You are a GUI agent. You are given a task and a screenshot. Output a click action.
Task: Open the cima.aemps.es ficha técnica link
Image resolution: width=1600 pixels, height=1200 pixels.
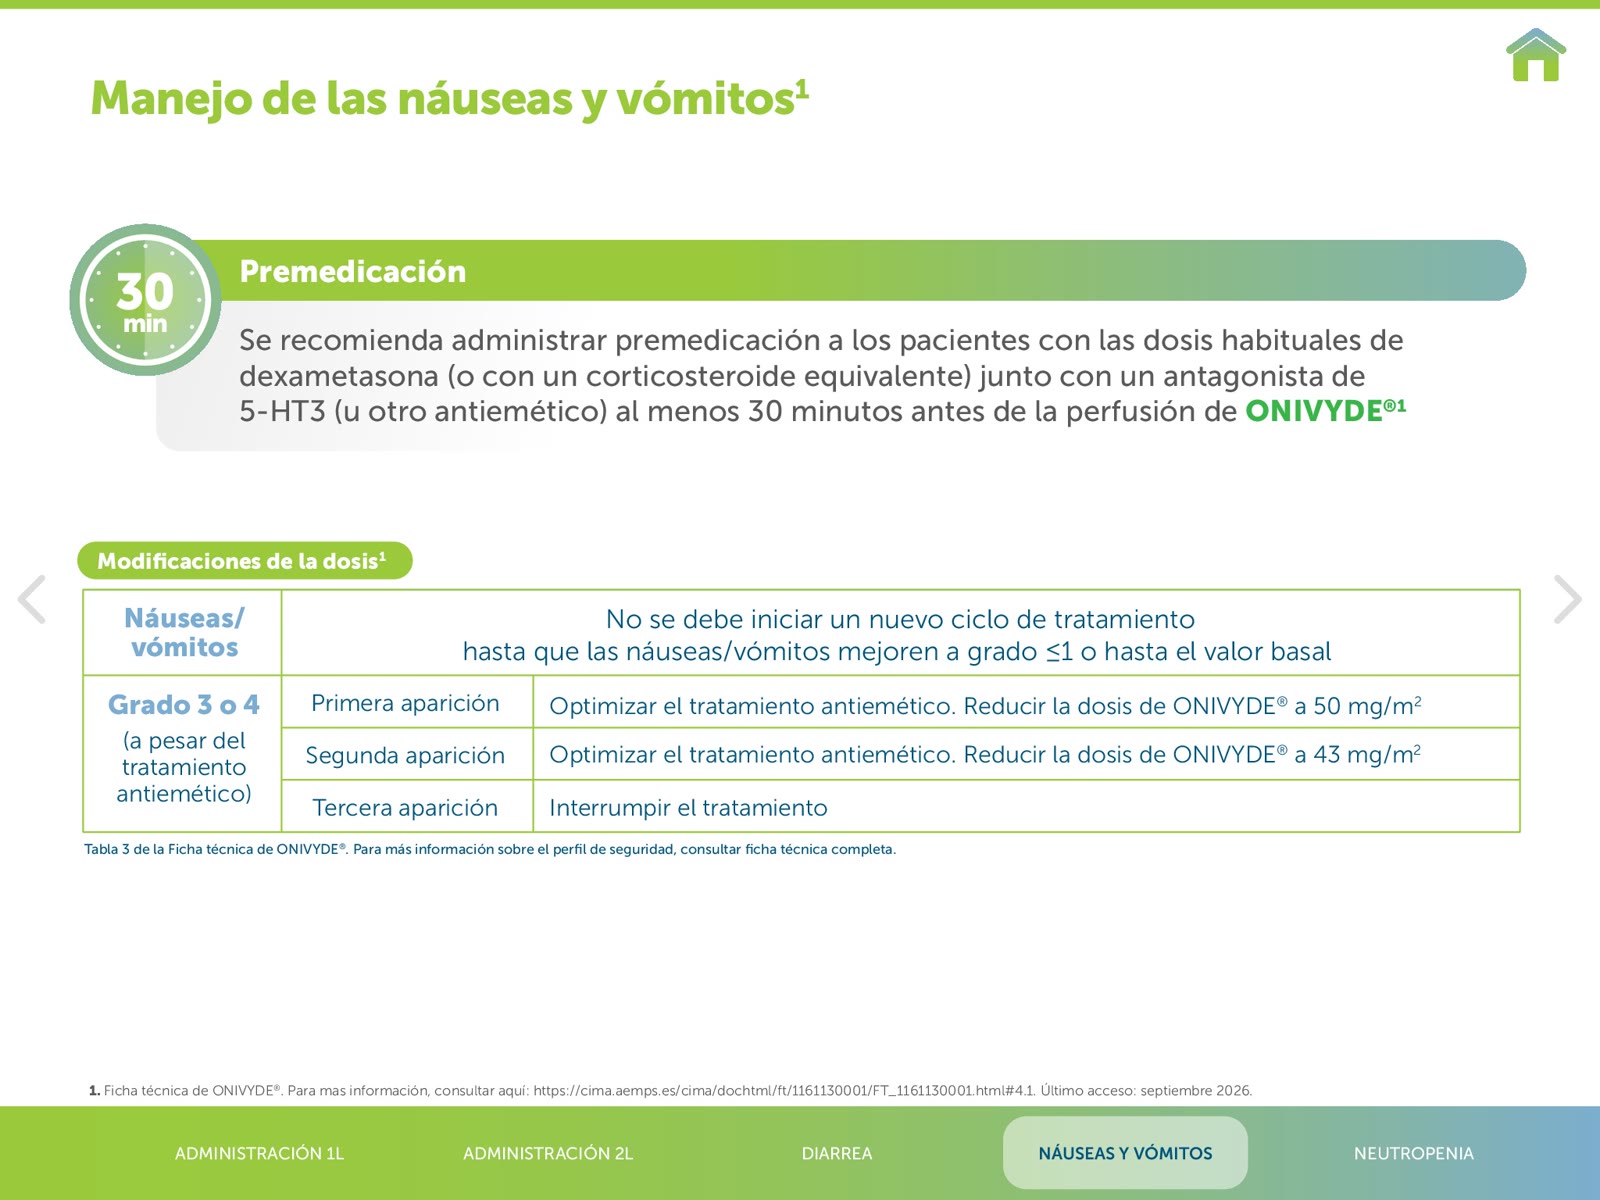click(x=783, y=1090)
